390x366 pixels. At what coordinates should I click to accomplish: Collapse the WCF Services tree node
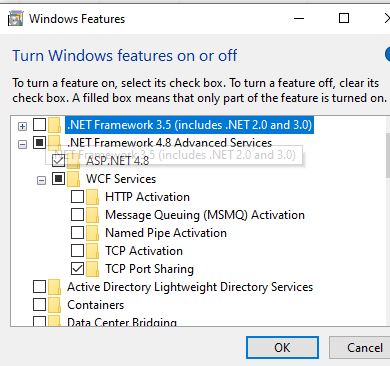click(41, 180)
